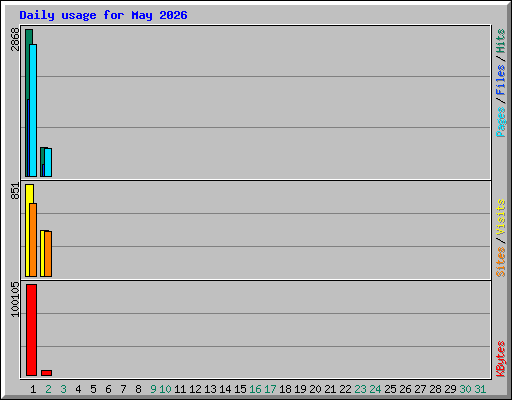Click day label 28 on the x-axis

click(435, 389)
